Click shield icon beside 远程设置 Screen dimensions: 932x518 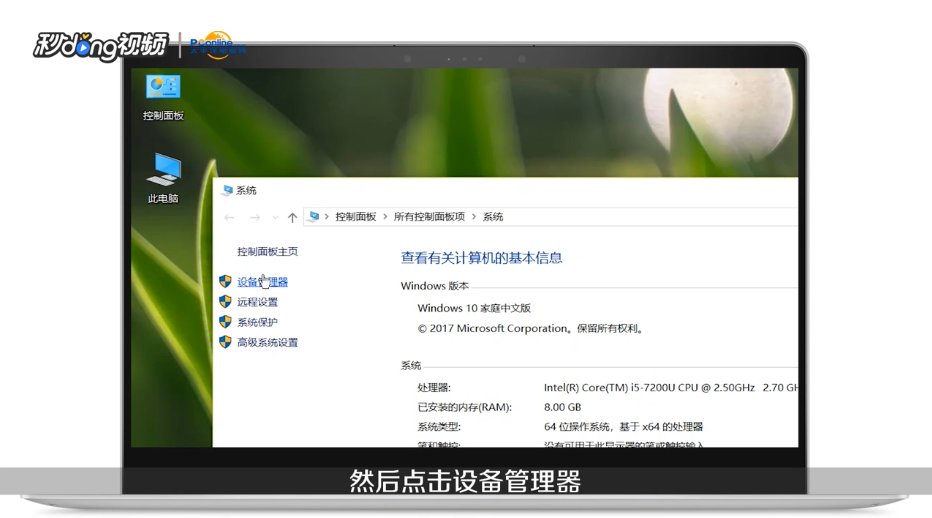pyautogui.click(x=225, y=302)
